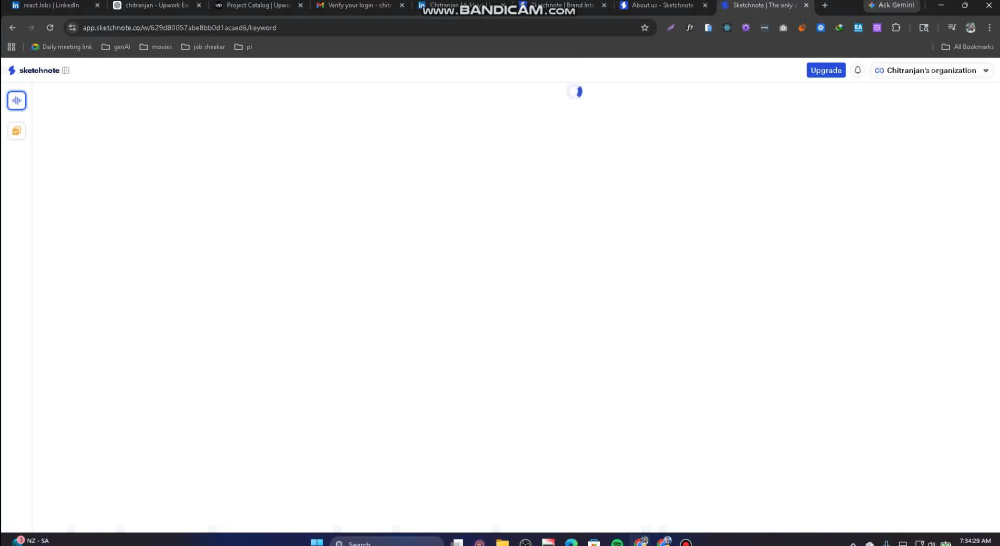Click the Upgrade button
The image size is (1000, 546).
[826, 70]
